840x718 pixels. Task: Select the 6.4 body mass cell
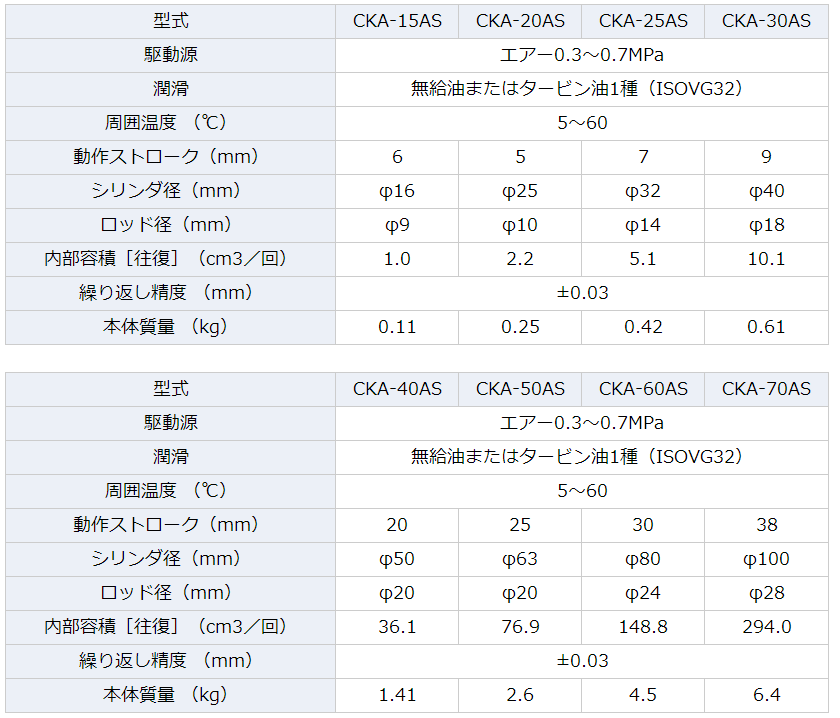point(767,695)
